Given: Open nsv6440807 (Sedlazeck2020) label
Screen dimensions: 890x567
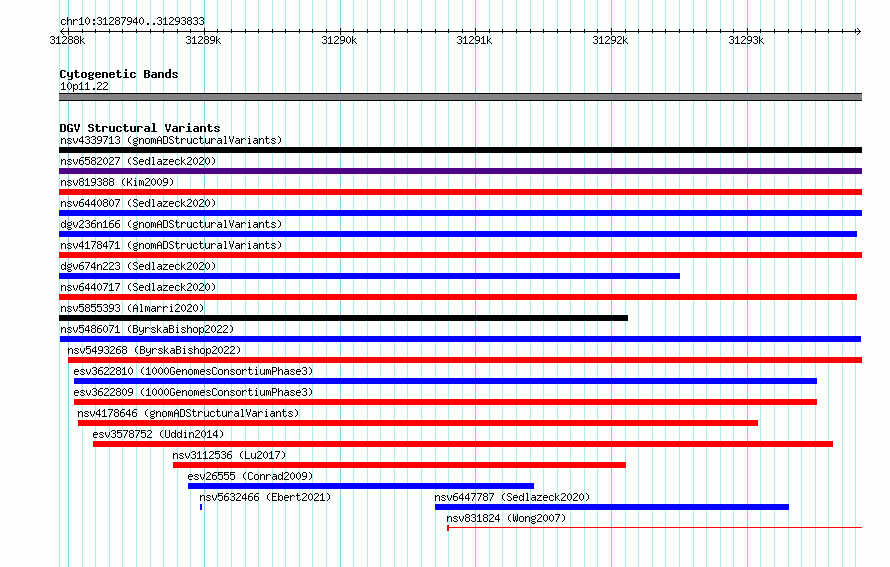Looking at the screenshot, I should [138, 203].
